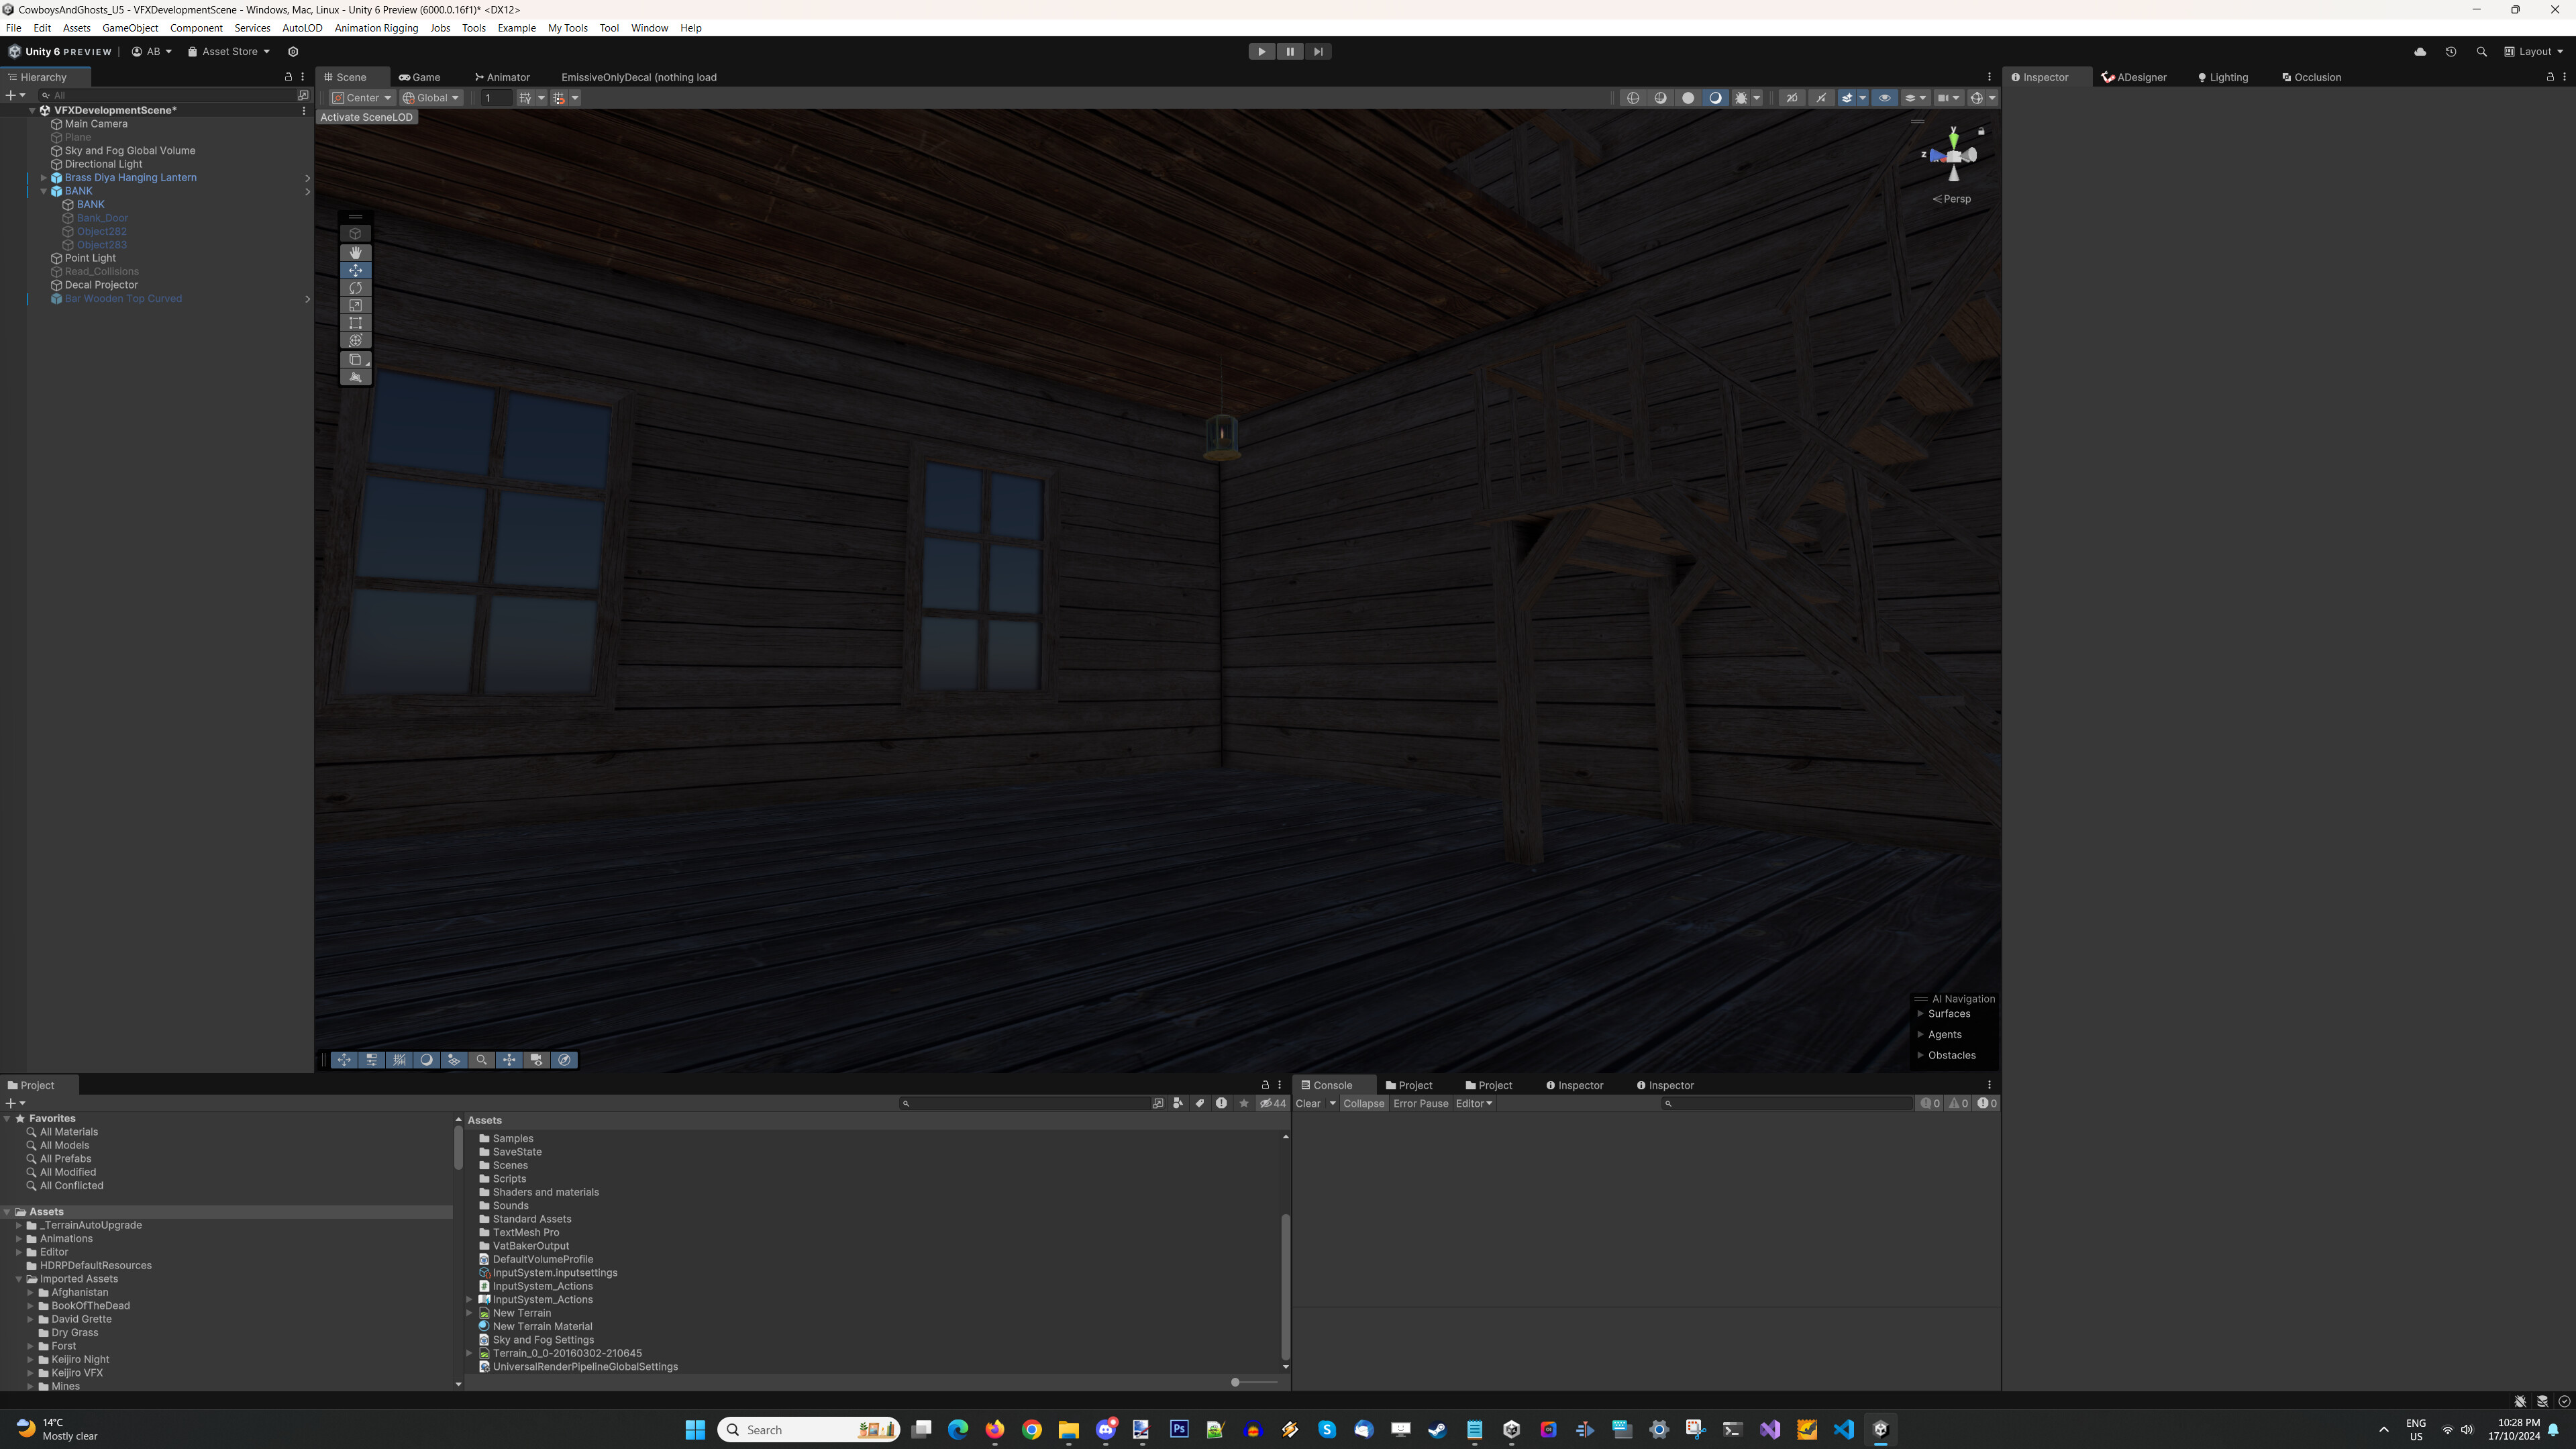Select the Move tool in scene toolbar
The height and width of the screenshot is (1449, 2576).
[x=355, y=270]
